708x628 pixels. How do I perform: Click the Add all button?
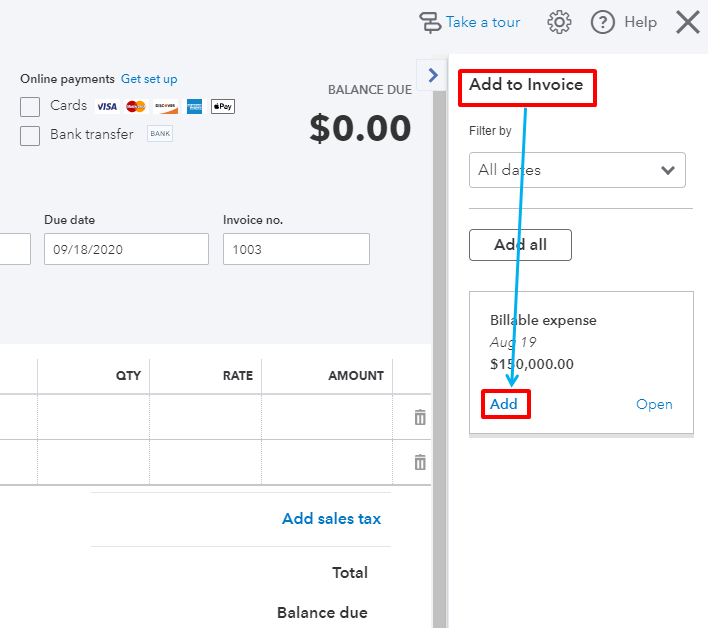(520, 245)
